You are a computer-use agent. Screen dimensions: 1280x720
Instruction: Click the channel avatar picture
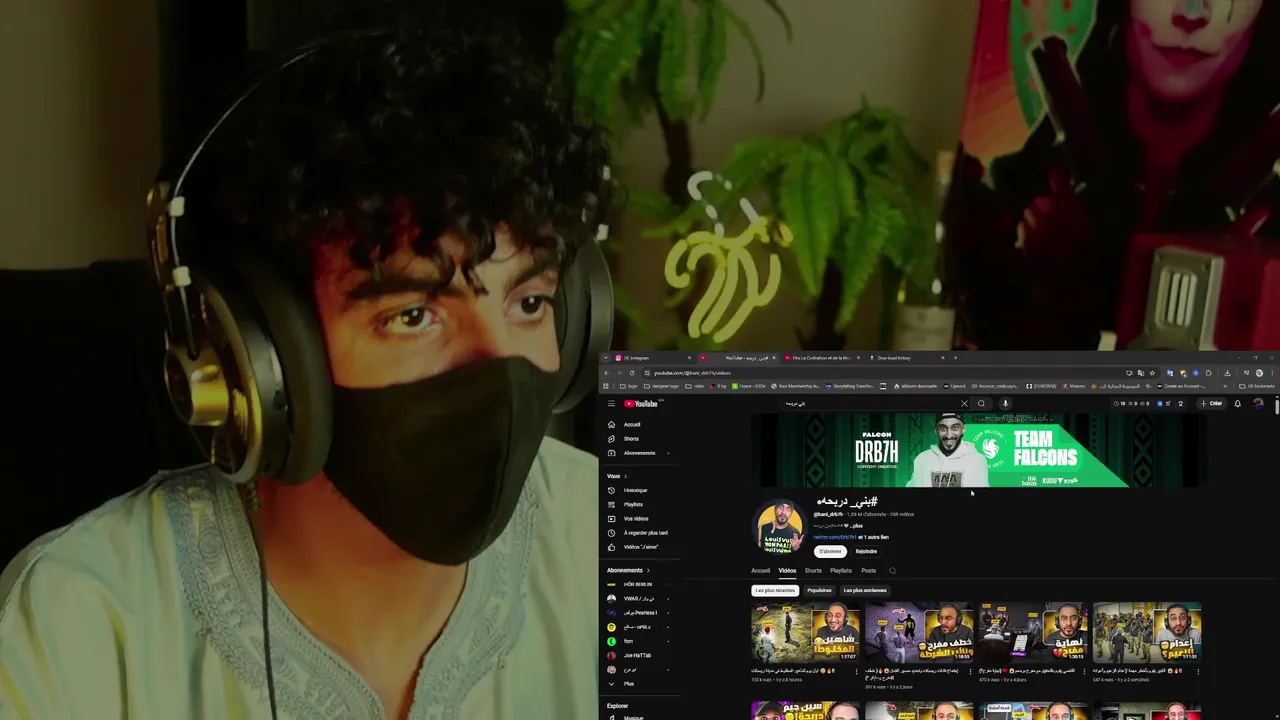coord(778,525)
